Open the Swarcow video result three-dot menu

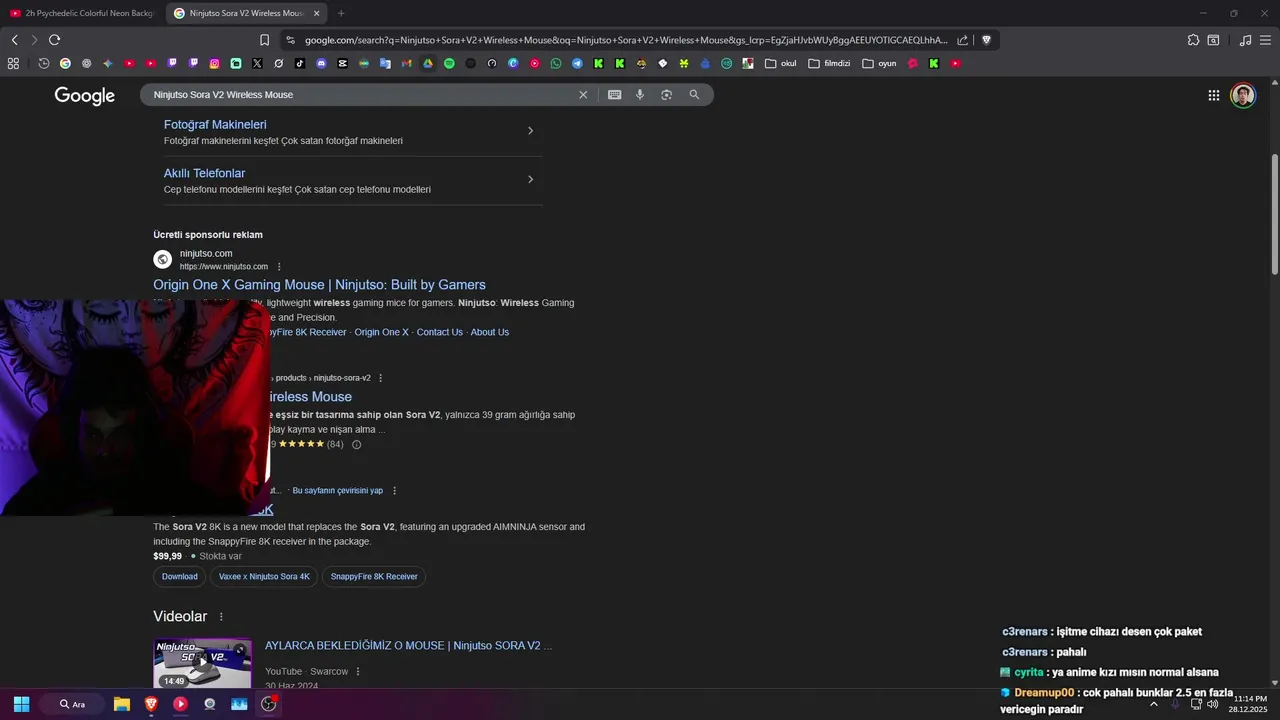(358, 672)
